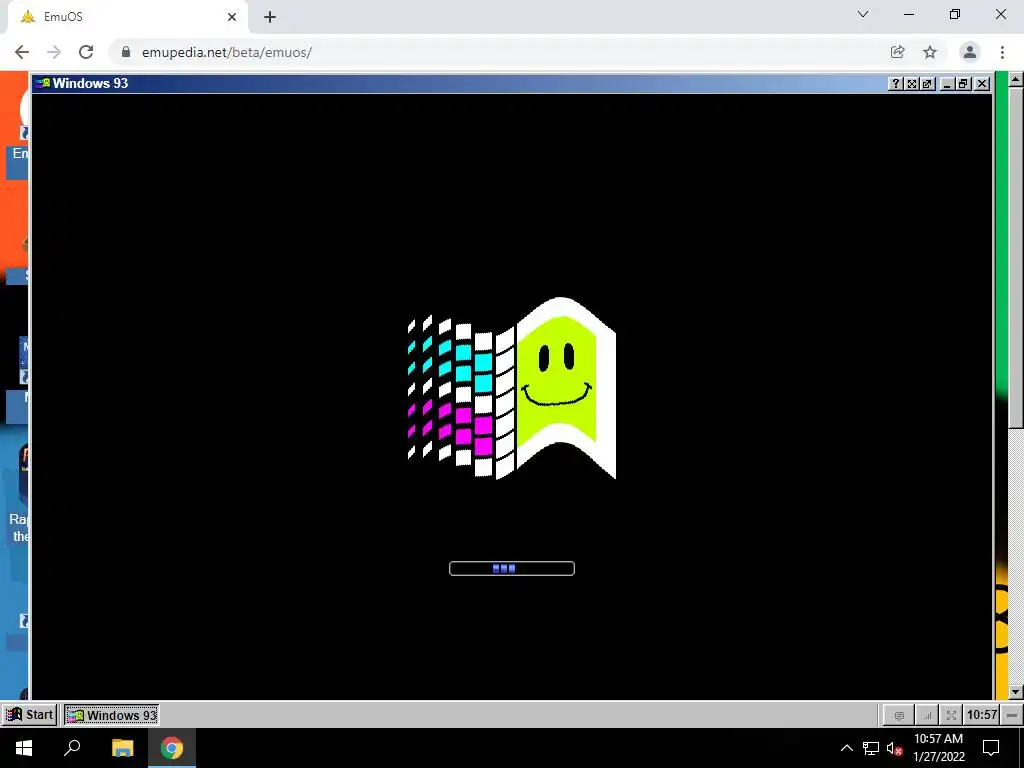Click the scroll-down arrow on the page scrollbar
Viewport: 1024px width, 768px height.
tap(1015, 692)
